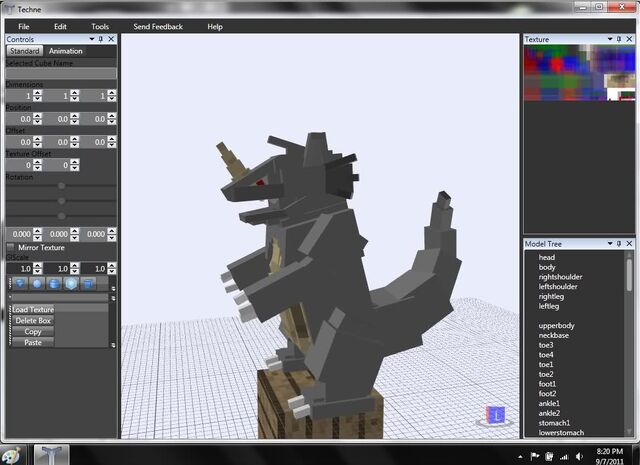Toggle the Mirror Texture checkbox
The height and width of the screenshot is (465, 640).
tap(11, 247)
